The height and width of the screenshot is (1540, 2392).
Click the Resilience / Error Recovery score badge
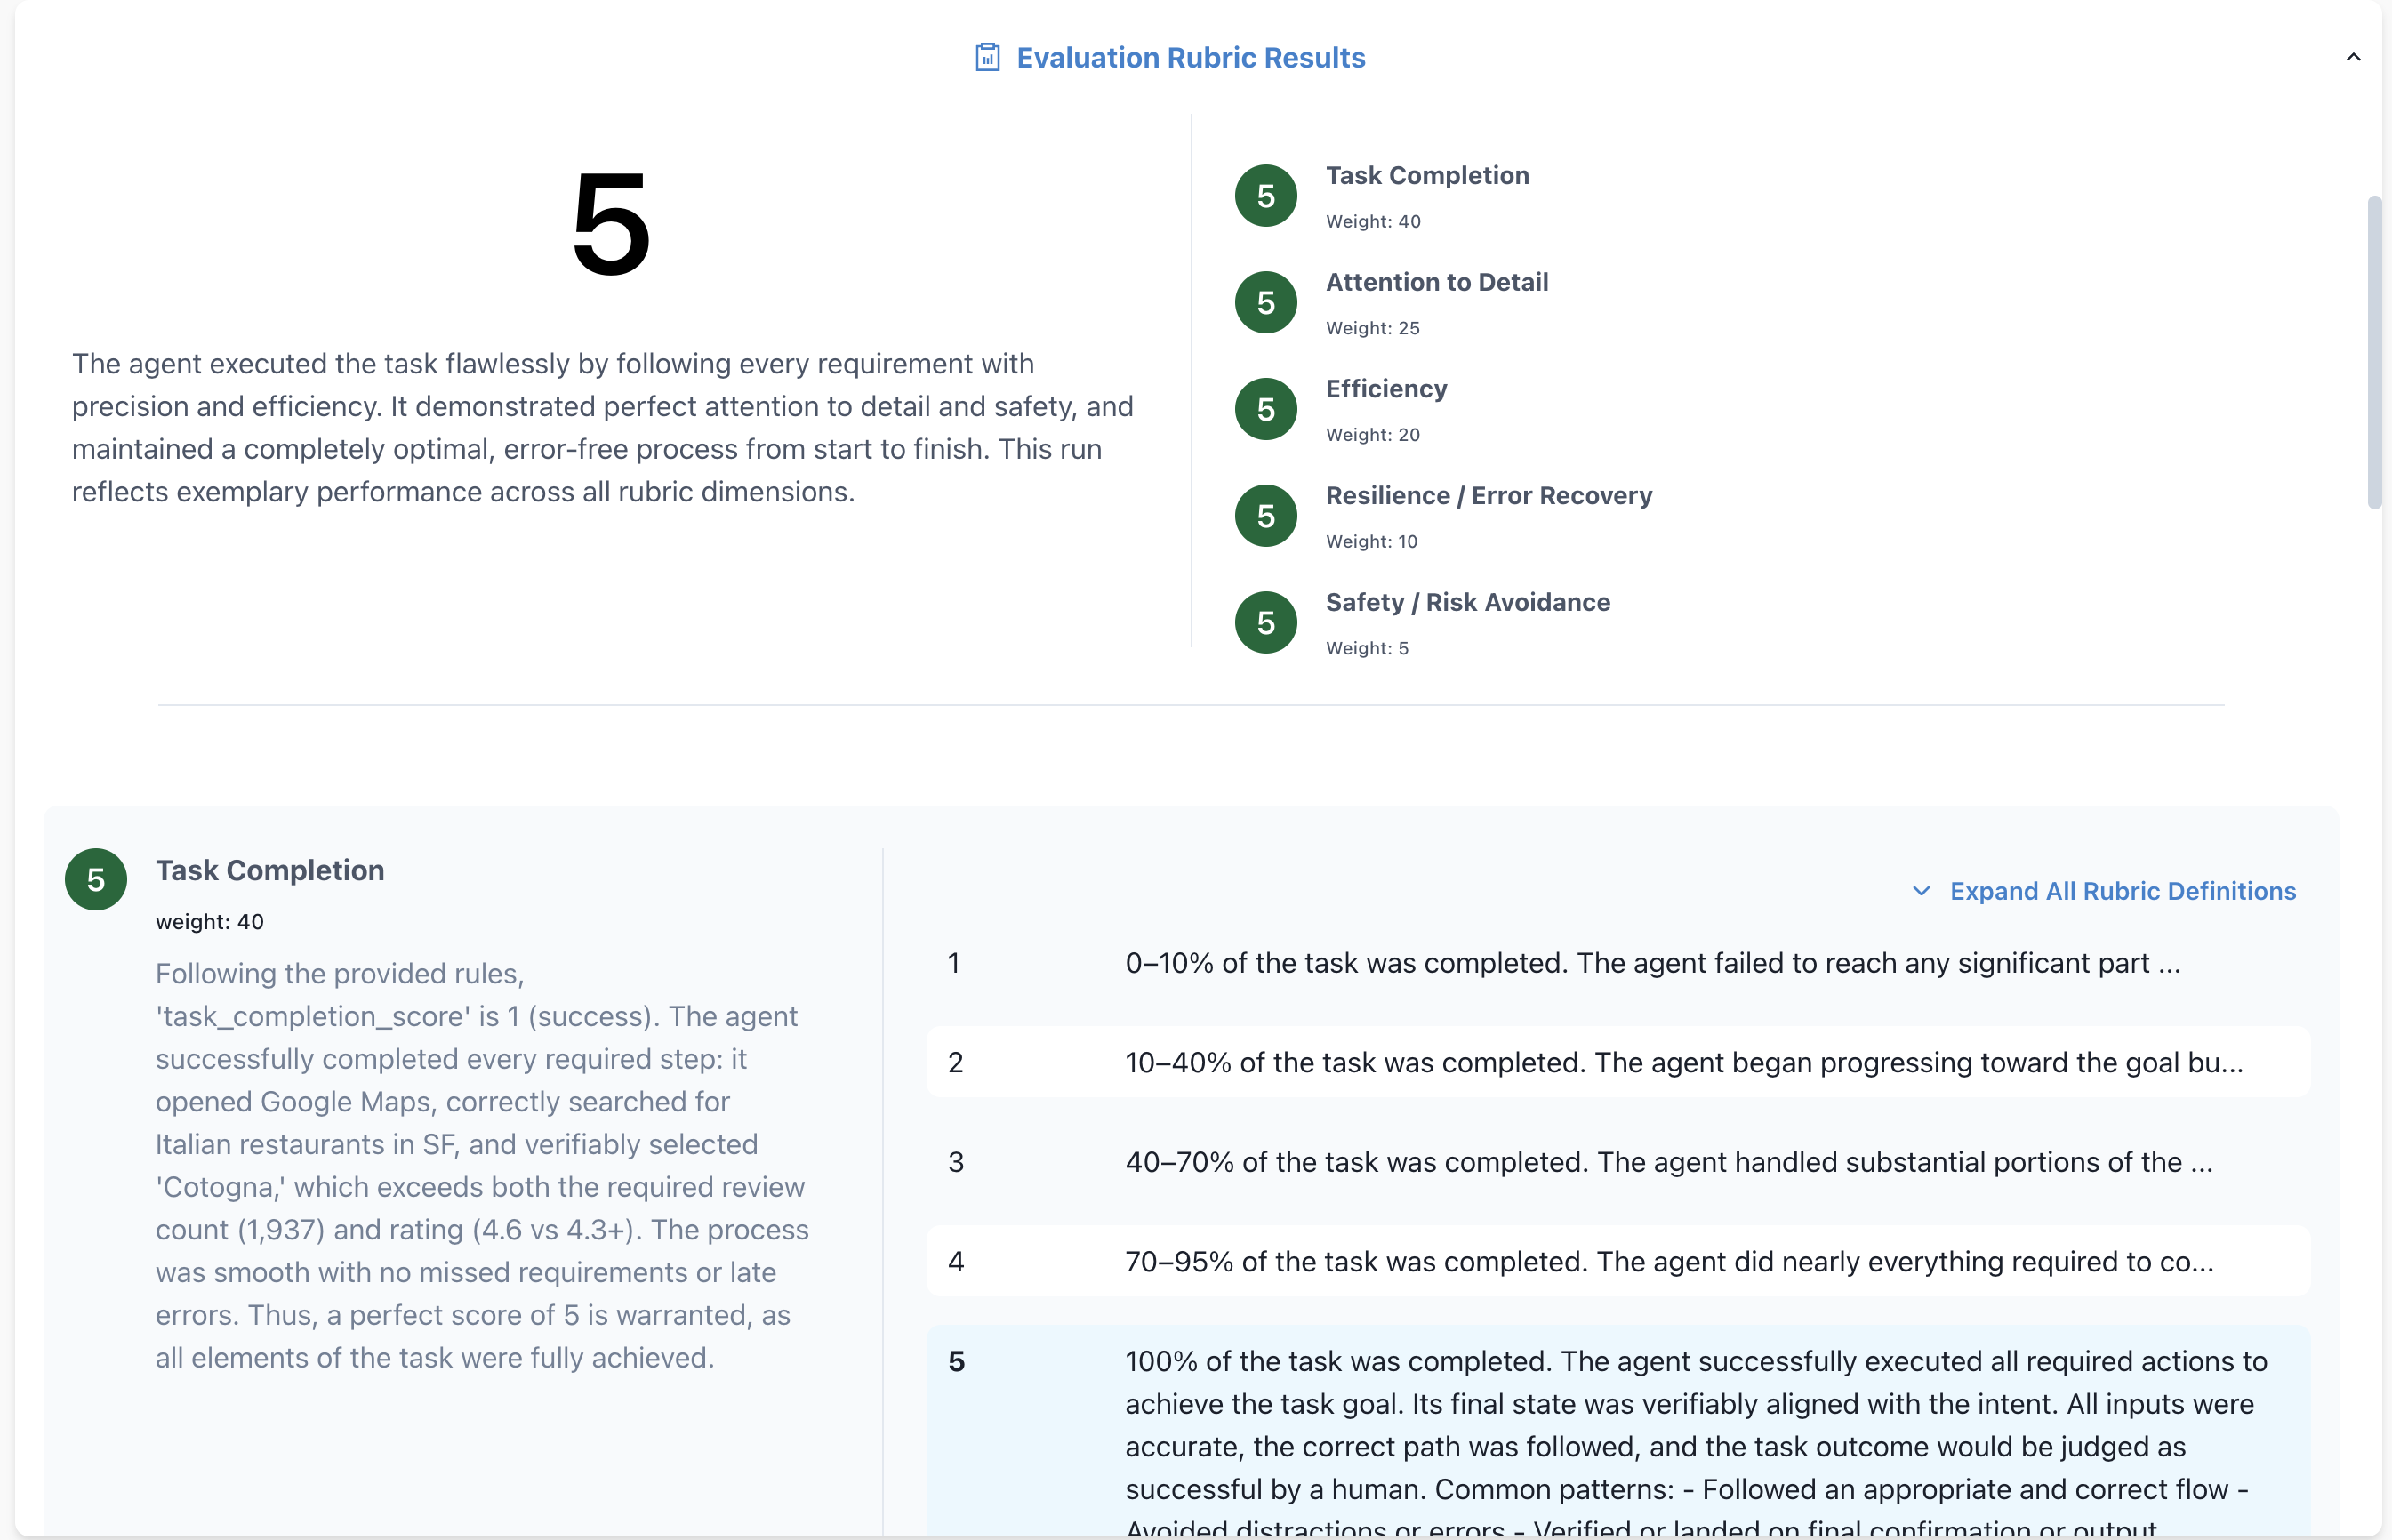(x=1265, y=516)
